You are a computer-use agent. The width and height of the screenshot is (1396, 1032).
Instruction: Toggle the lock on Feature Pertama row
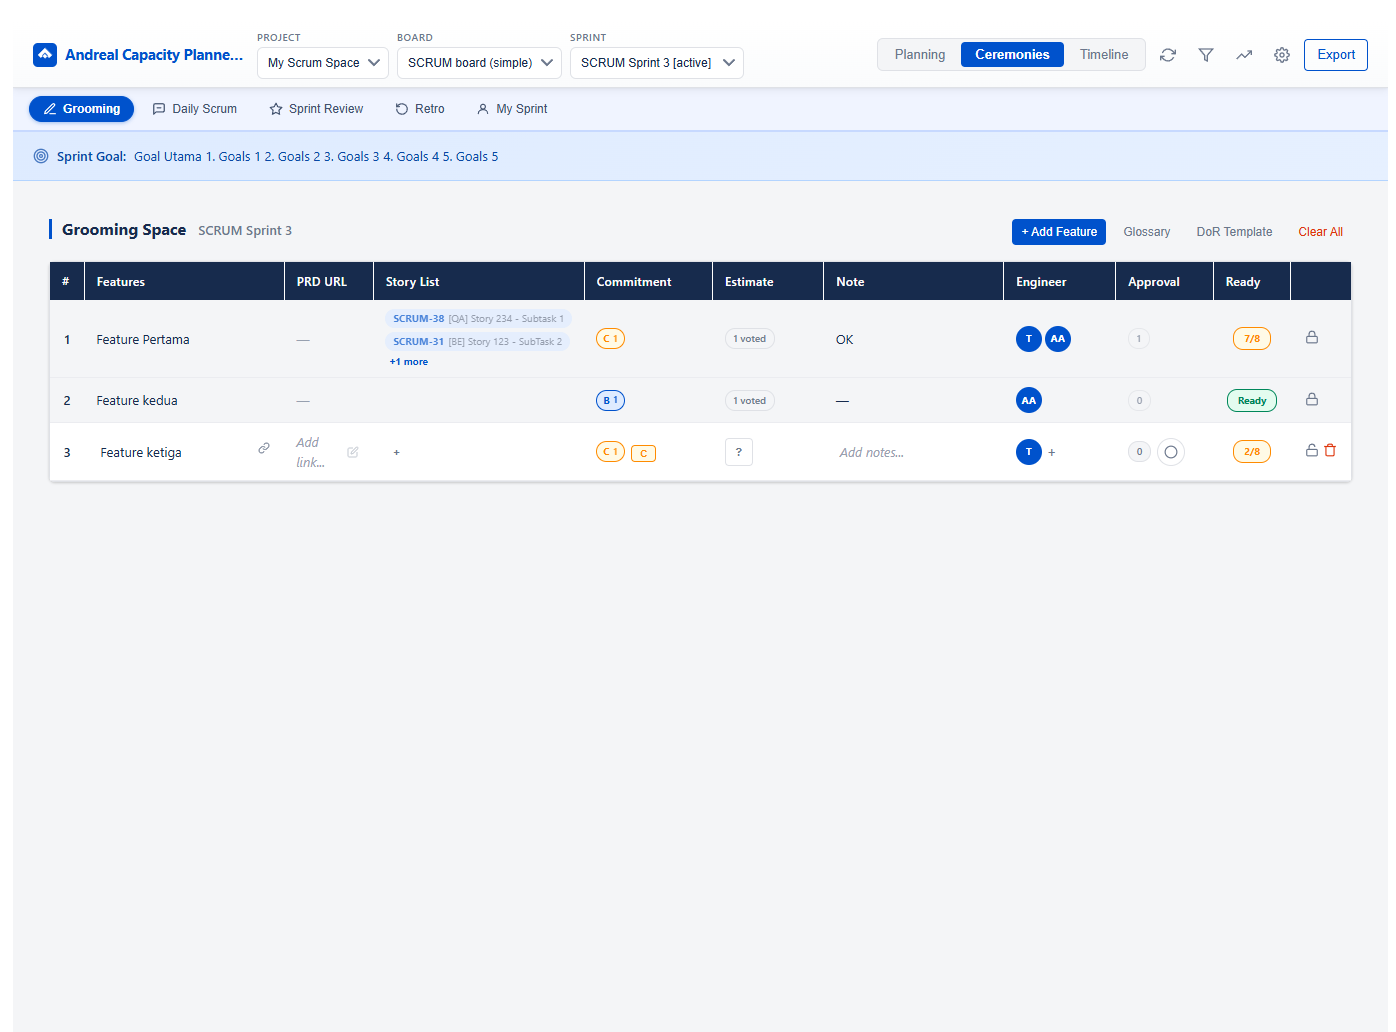click(x=1311, y=338)
